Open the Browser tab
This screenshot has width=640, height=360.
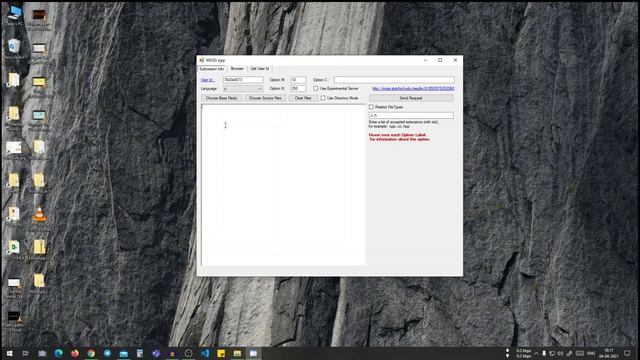[237, 69]
